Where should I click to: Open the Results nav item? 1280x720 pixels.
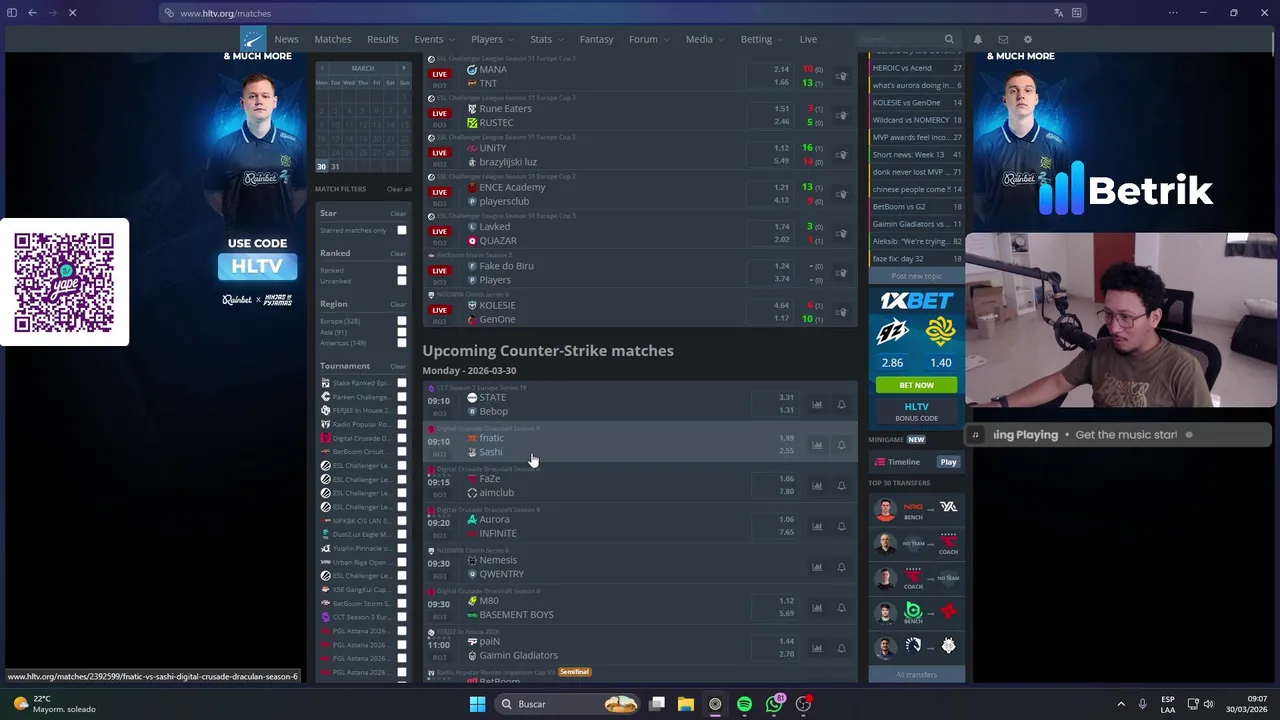[383, 39]
